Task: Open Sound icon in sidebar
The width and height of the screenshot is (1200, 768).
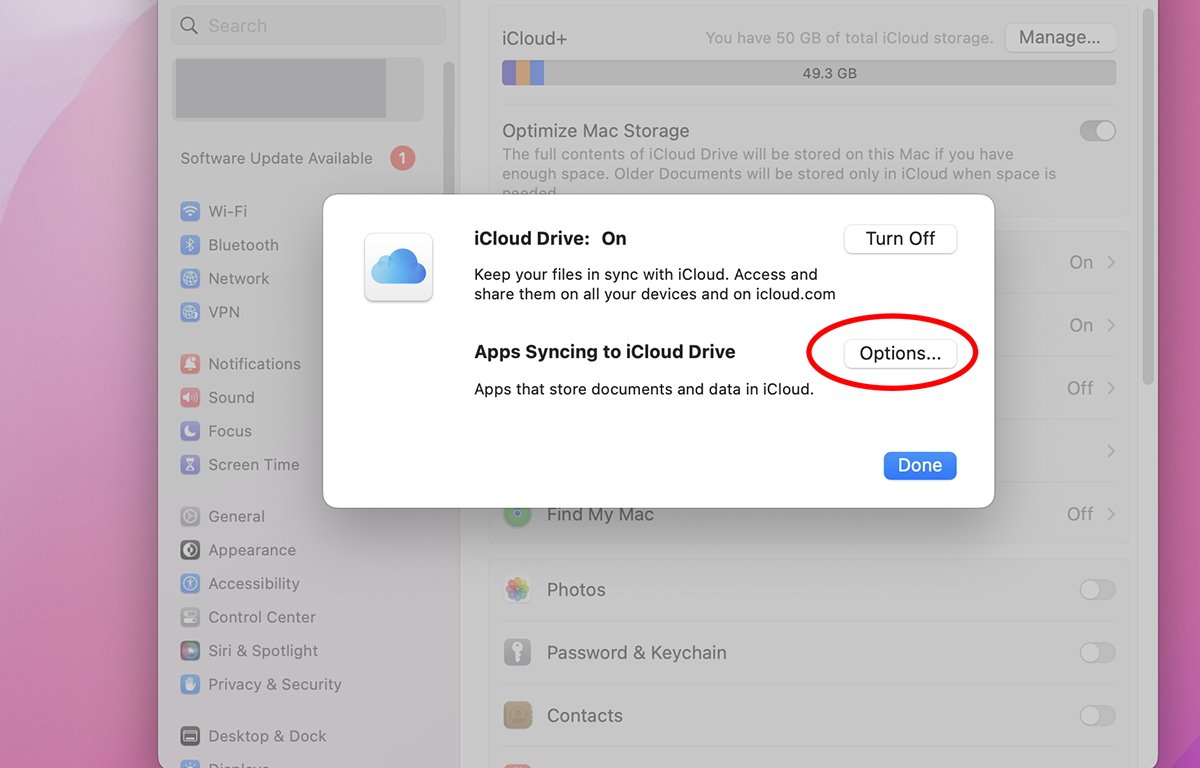Action: pos(190,398)
